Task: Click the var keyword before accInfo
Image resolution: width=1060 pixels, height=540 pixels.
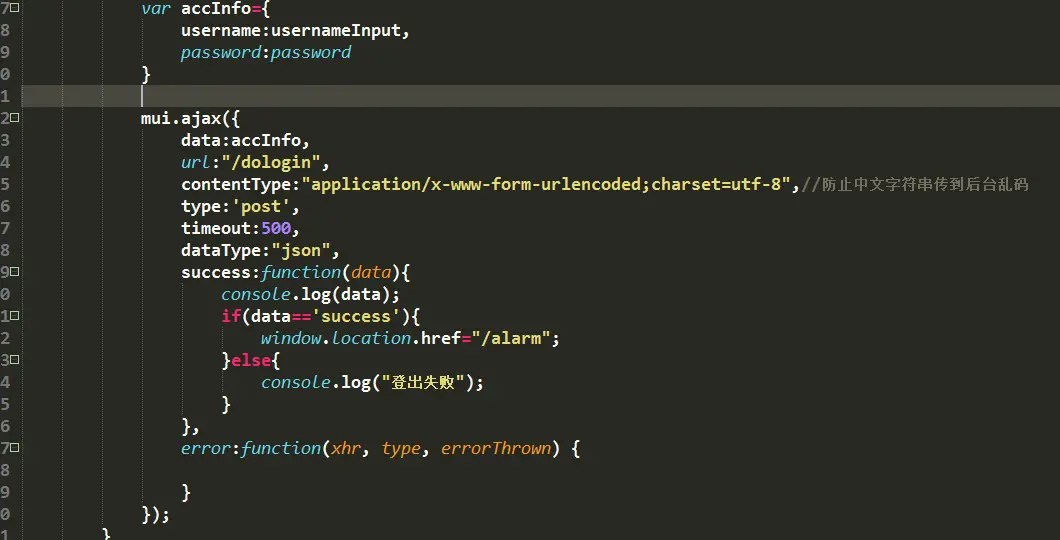Action: click(x=155, y=9)
